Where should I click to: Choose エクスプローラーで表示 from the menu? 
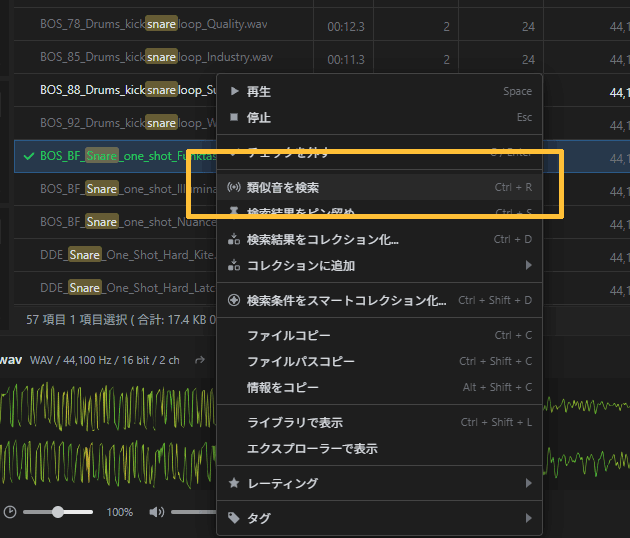pos(380,448)
